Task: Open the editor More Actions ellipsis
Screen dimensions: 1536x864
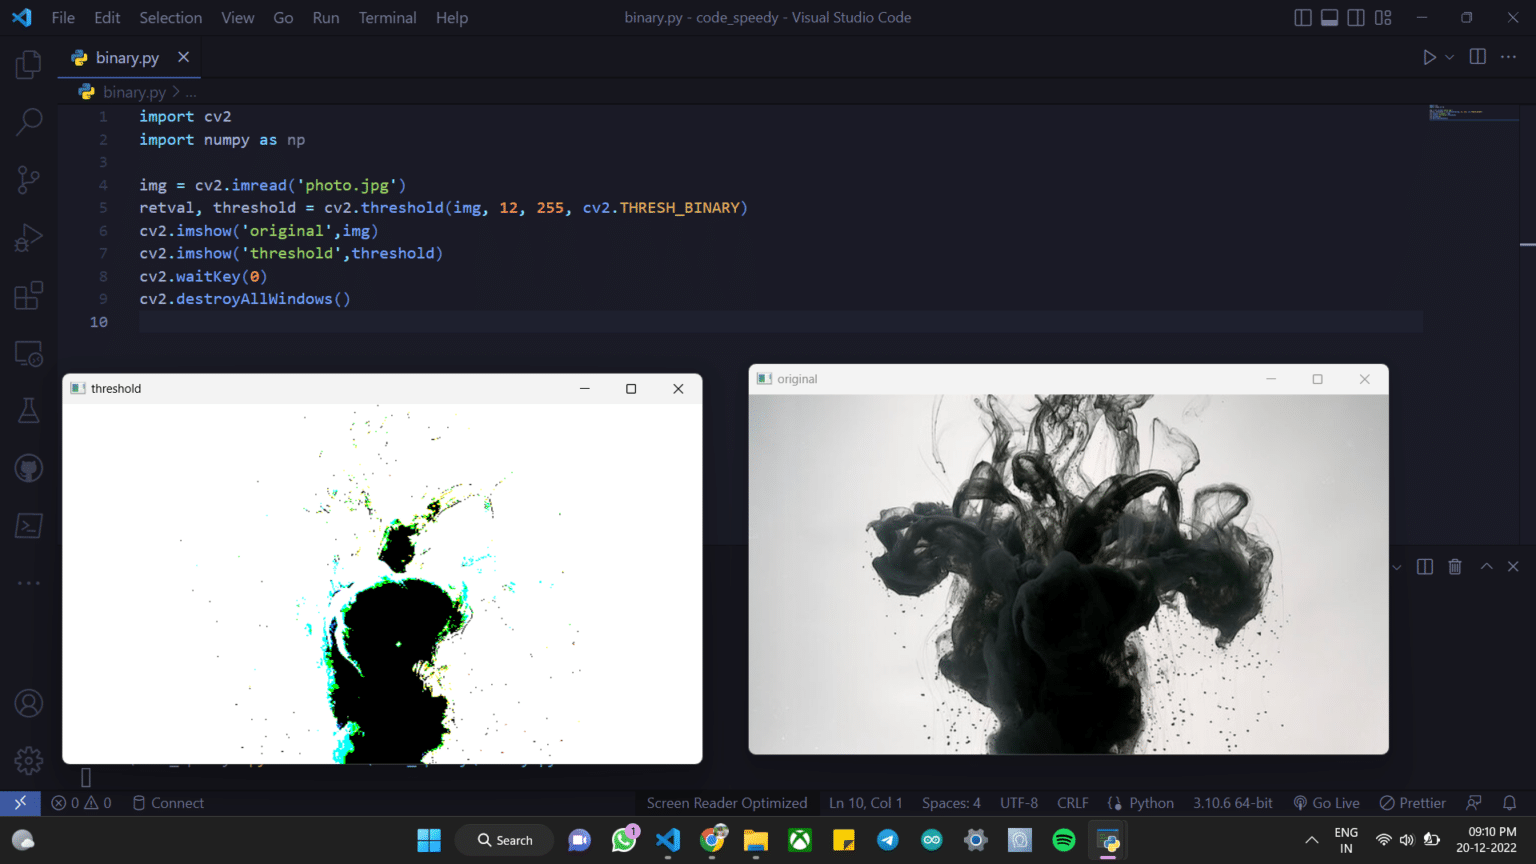Action: coord(1508,58)
